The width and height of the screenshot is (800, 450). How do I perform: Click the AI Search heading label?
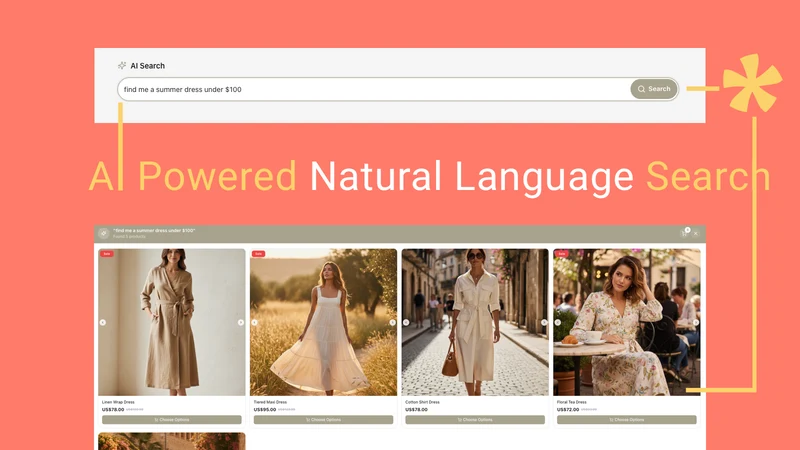click(x=147, y=66)
